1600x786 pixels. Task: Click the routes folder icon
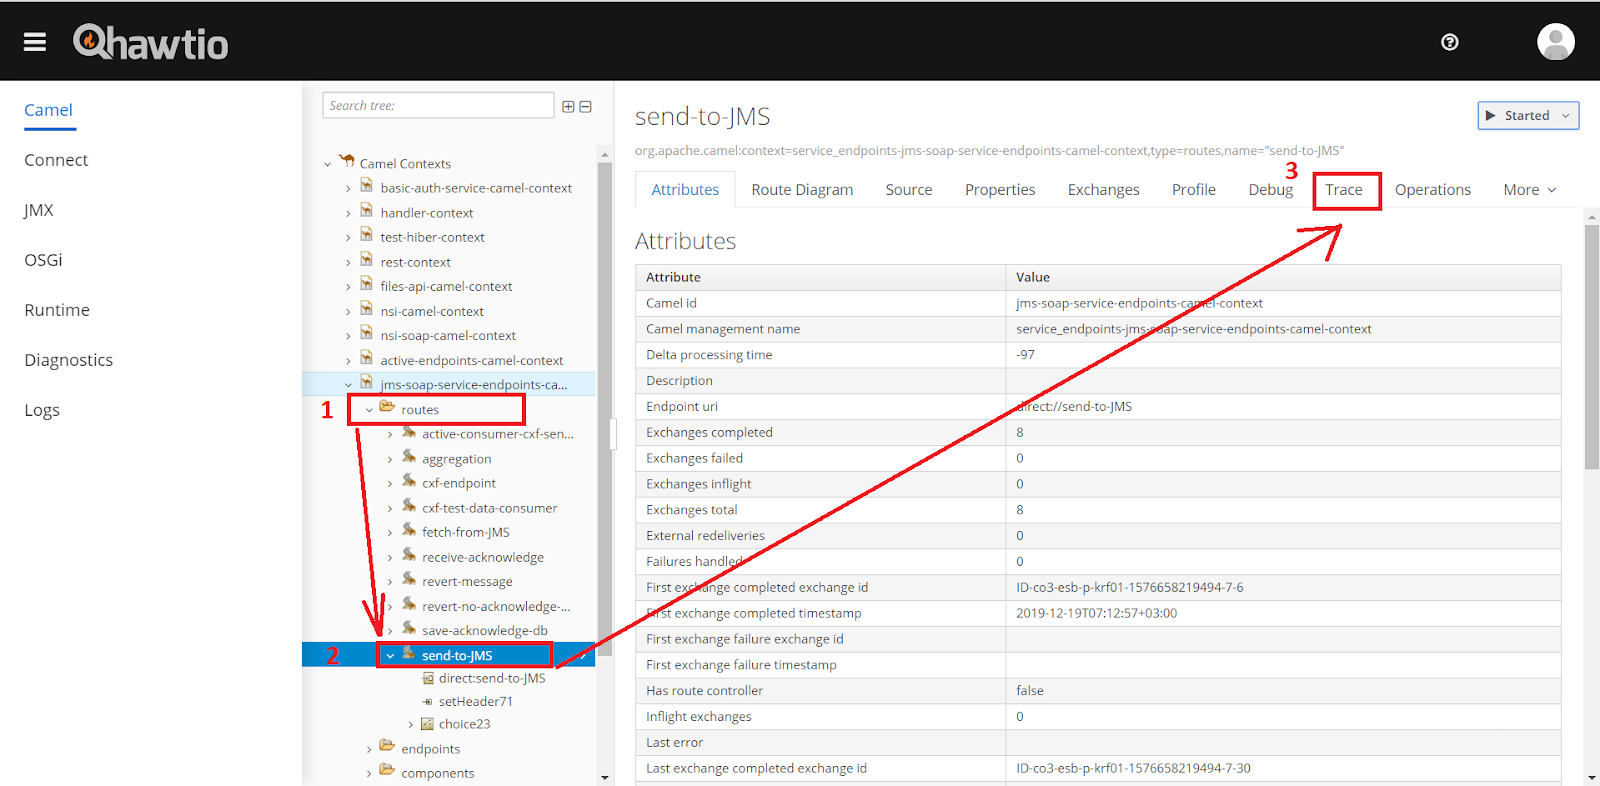[387, 407]
